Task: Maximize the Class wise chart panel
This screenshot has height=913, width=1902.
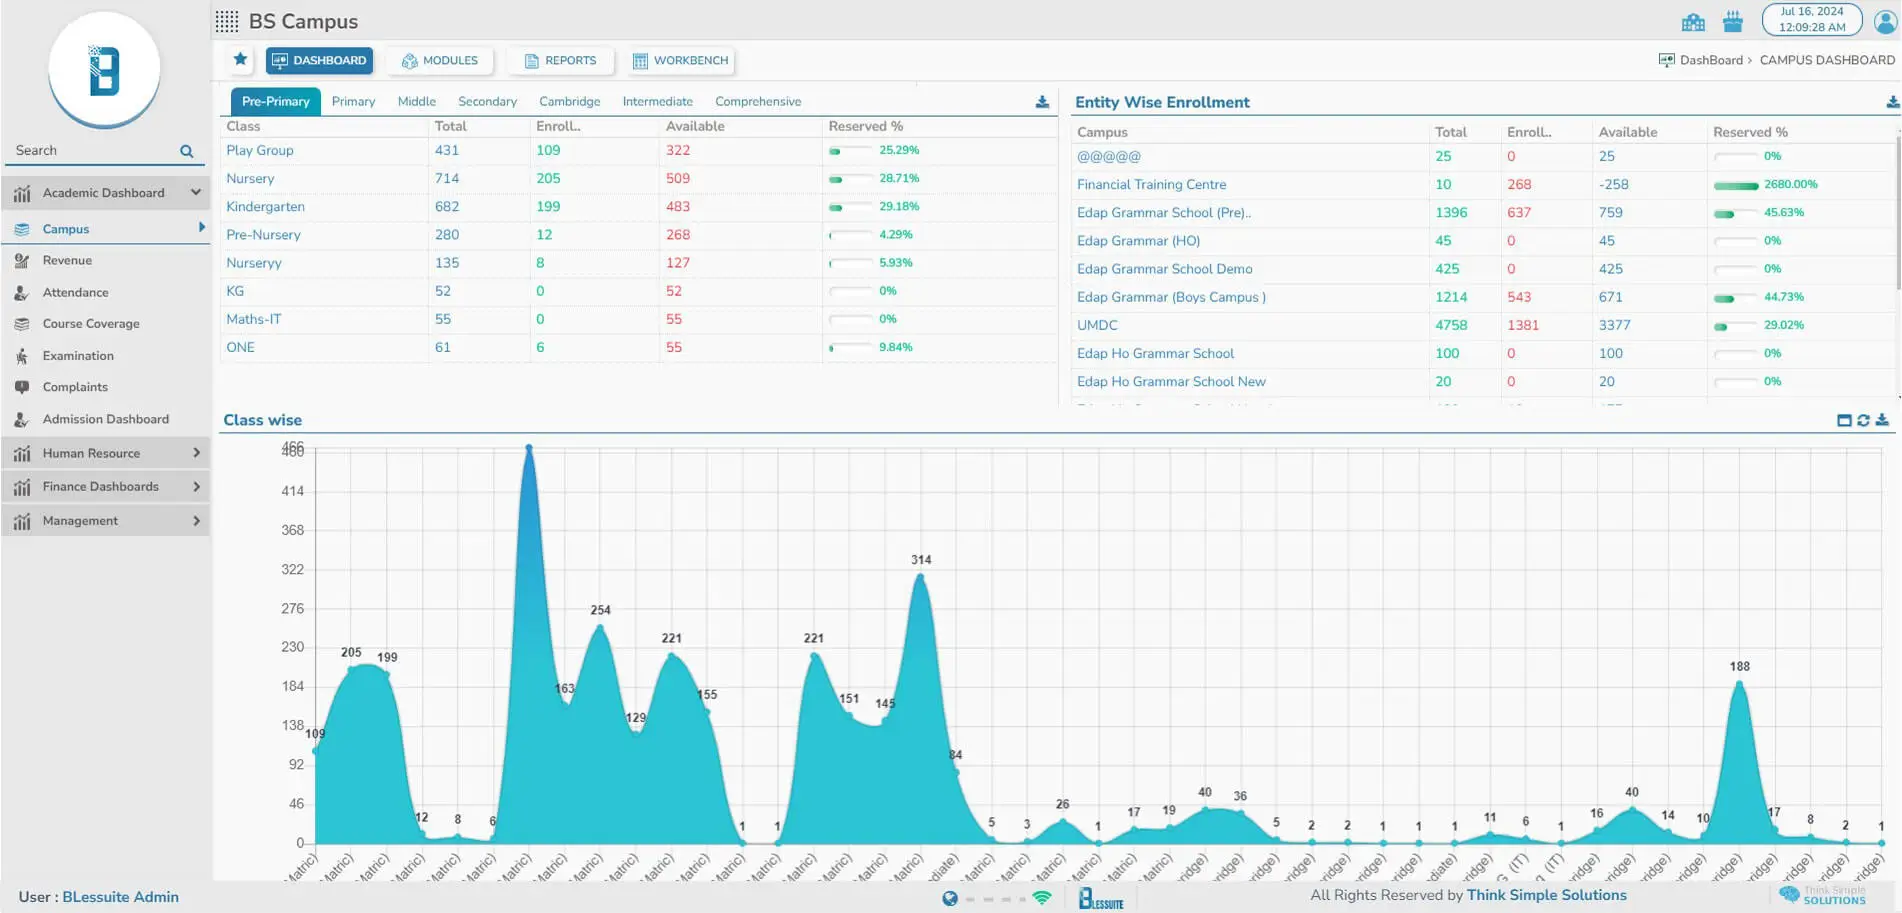Action: click(x=1844, y=420)
